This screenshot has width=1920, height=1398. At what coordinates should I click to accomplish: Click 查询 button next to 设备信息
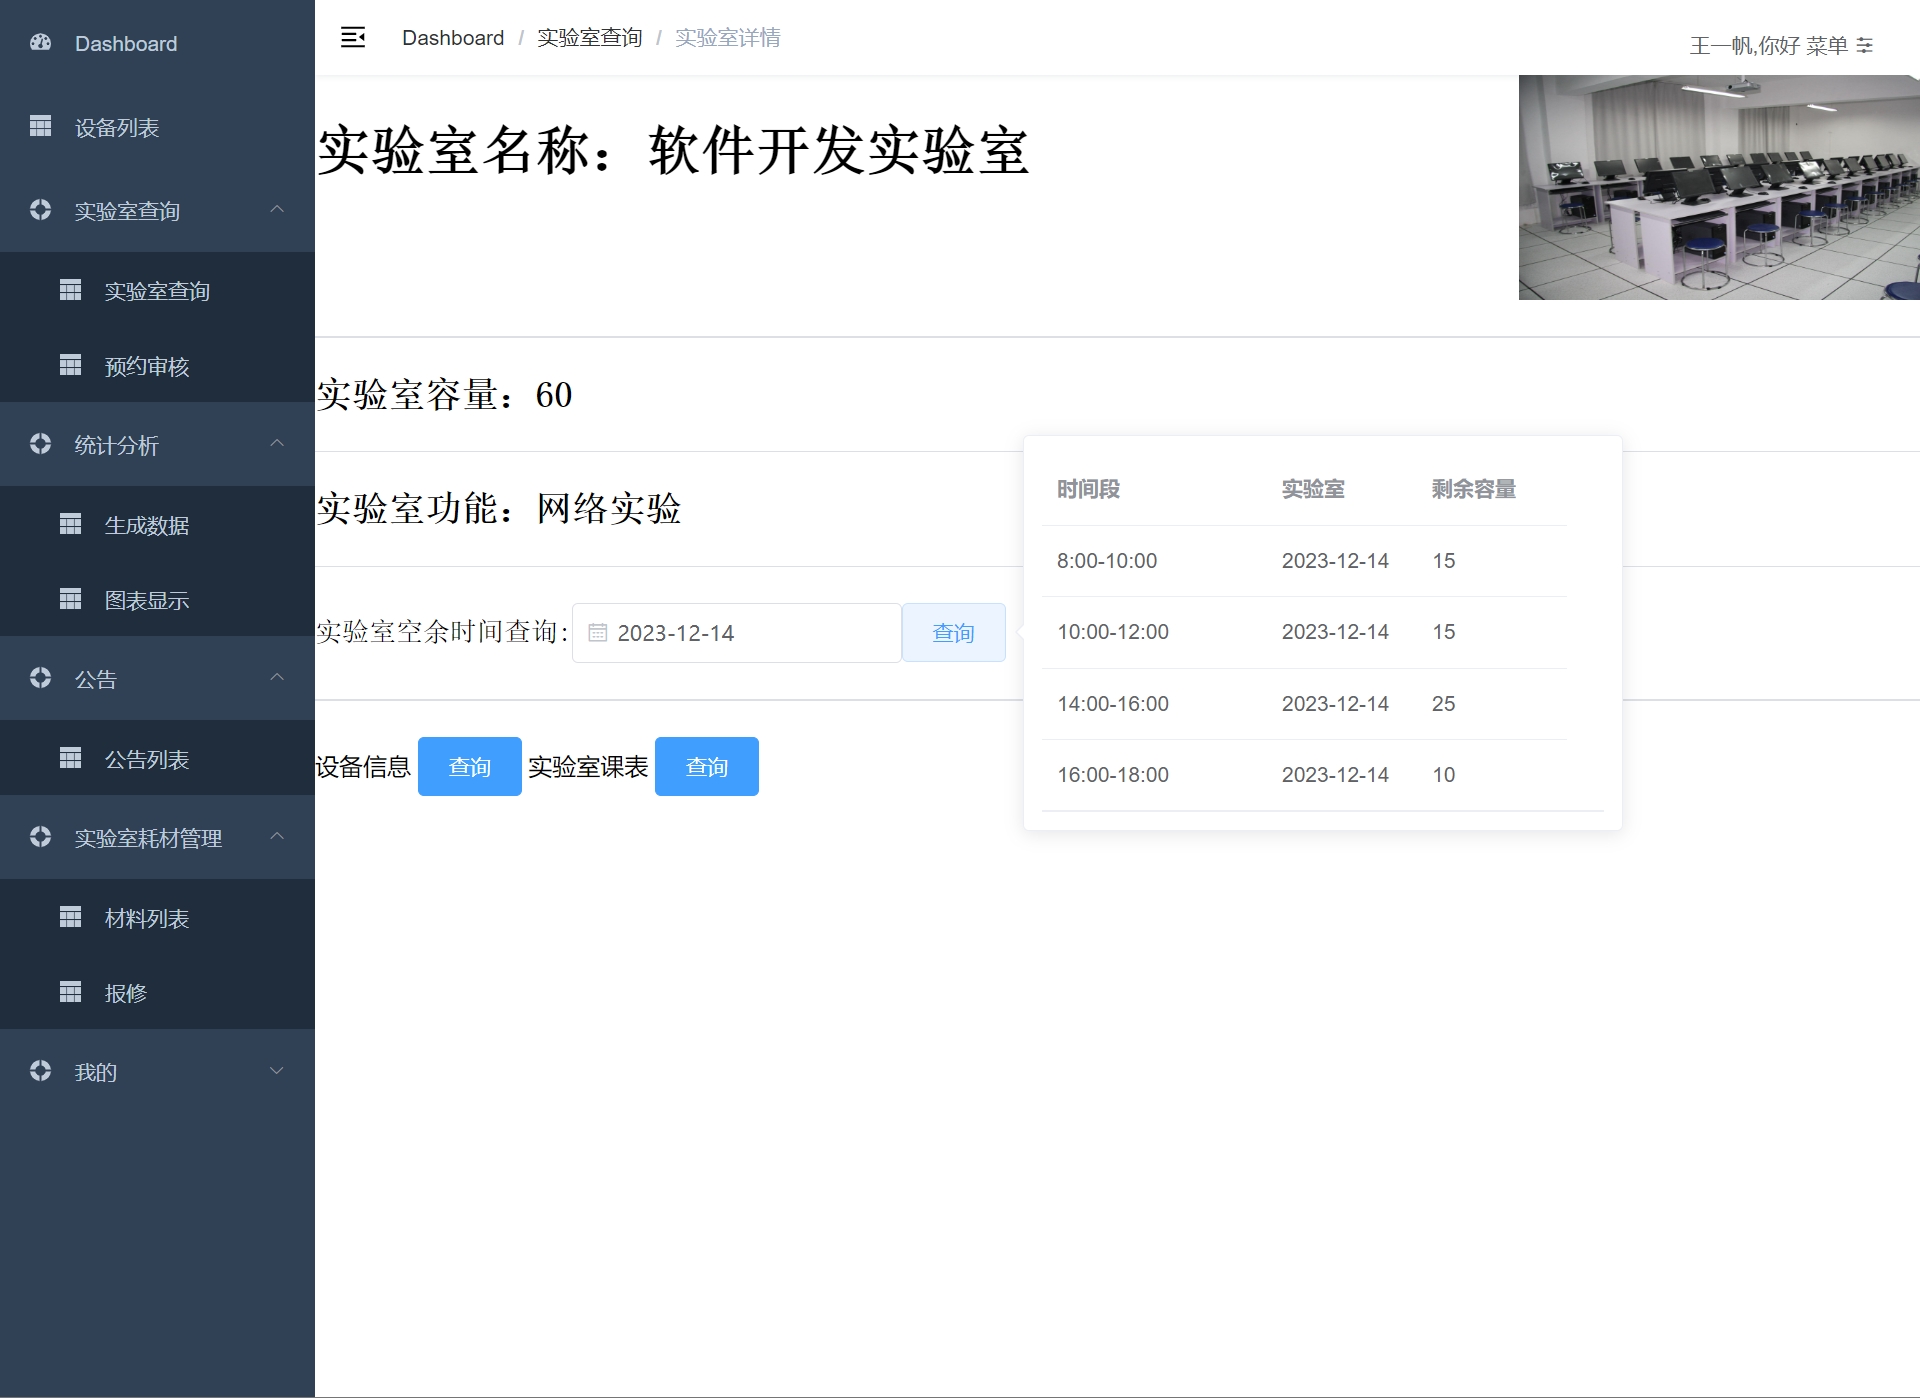(x=469, y=767)
